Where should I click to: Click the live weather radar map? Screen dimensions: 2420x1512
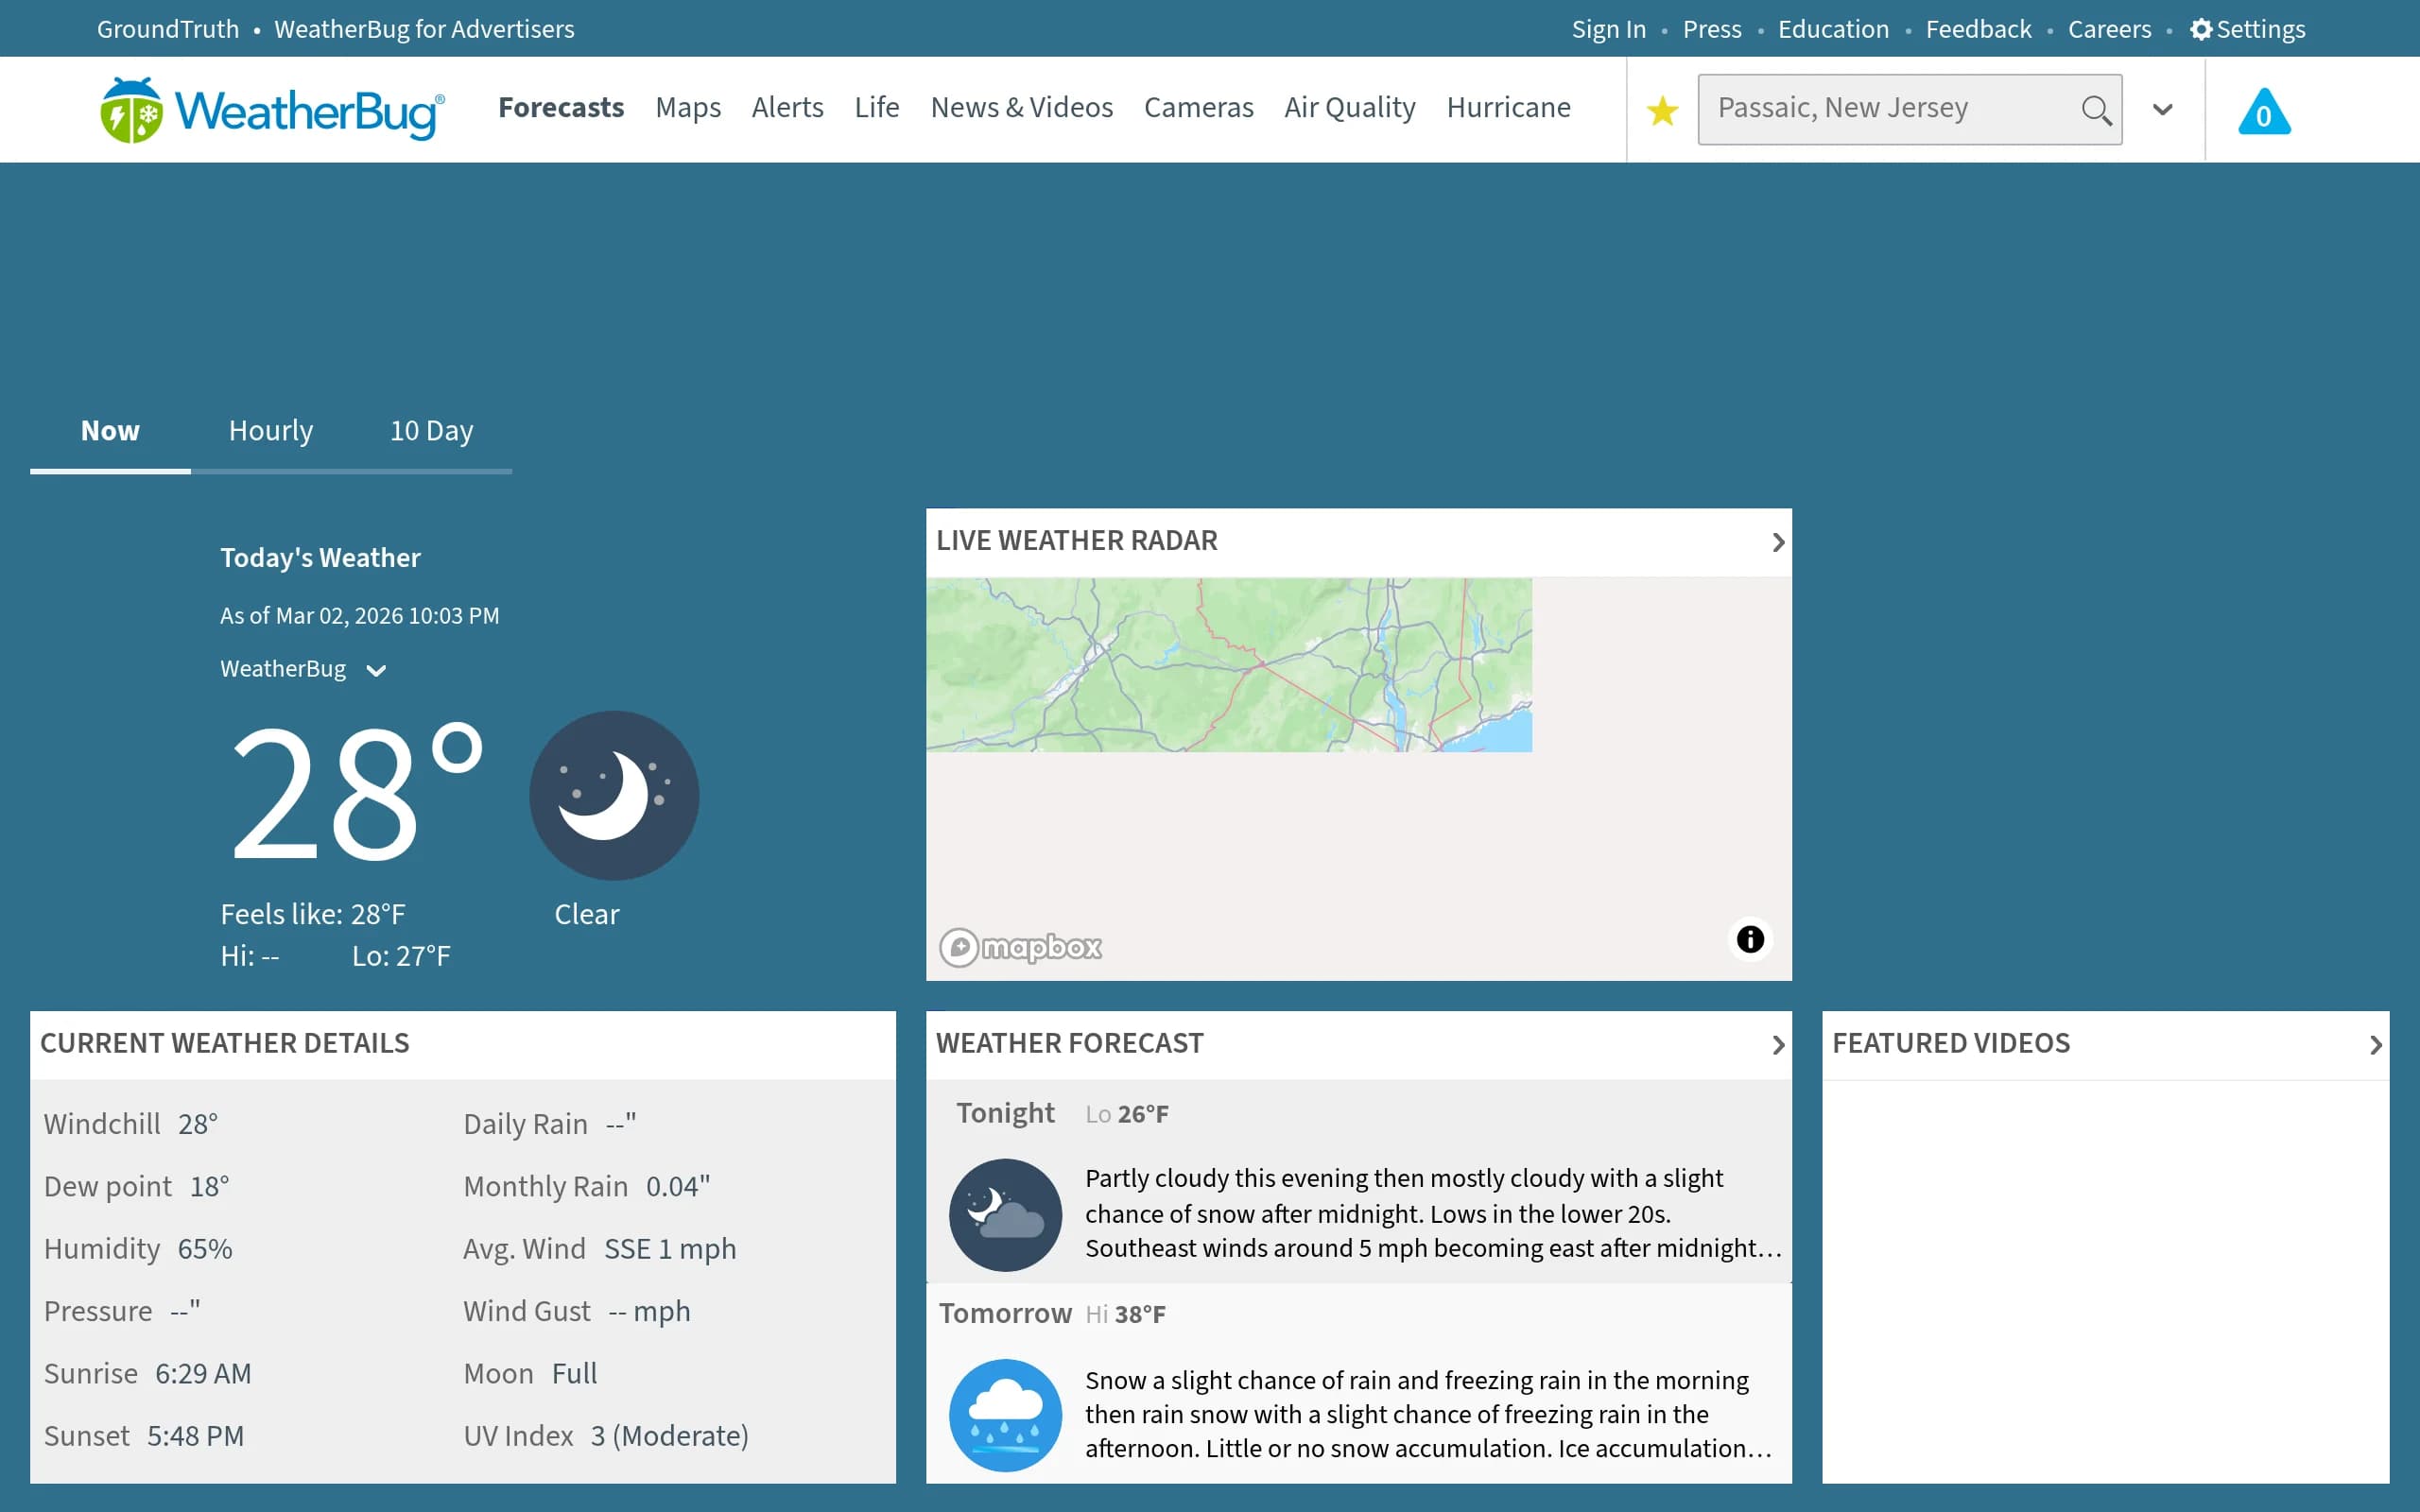1358,778
